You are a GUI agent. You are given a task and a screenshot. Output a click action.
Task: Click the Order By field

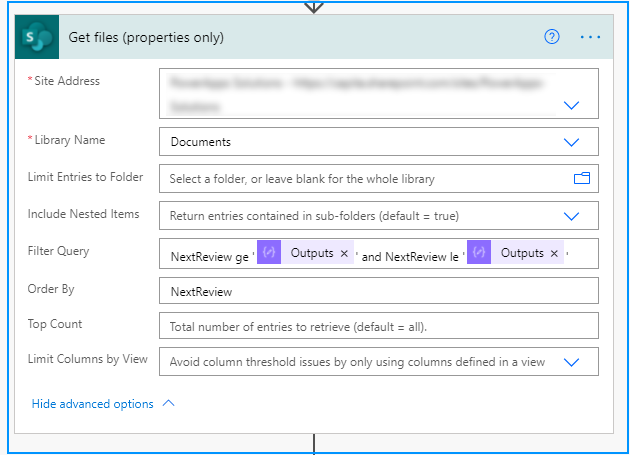pos(378,291)
